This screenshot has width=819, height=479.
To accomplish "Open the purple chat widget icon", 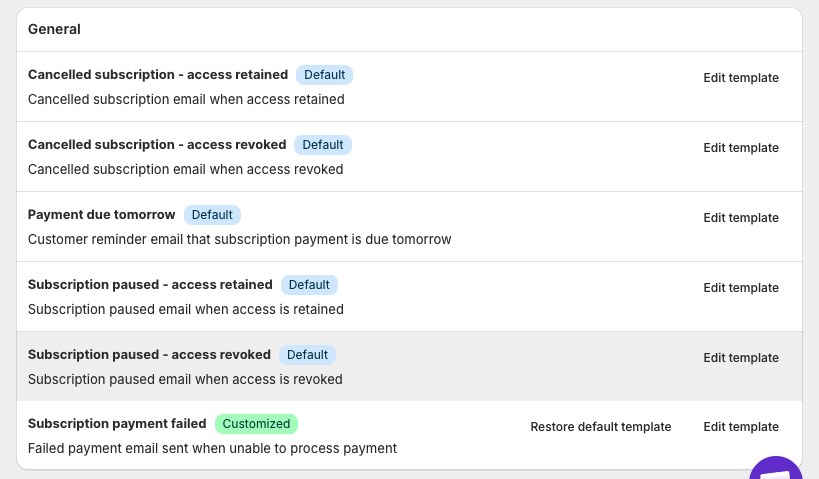I will click(x=778, y=468).
